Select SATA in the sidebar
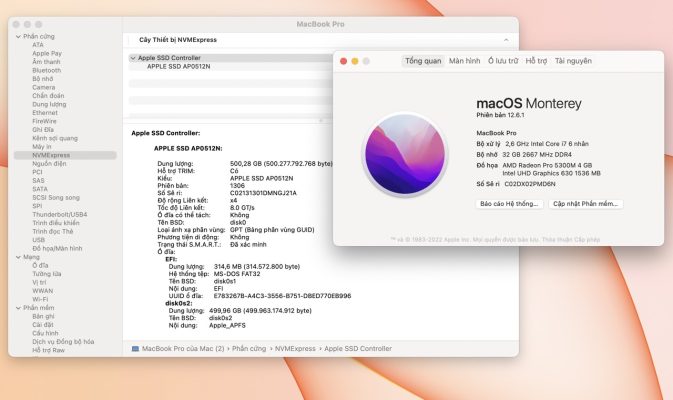This screenshot has width=673, height=400. 40,189
